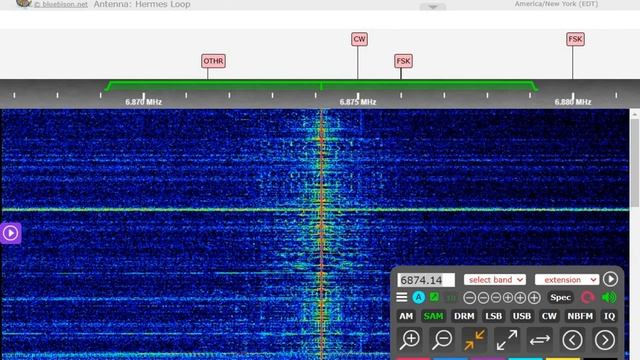
Task: Page waterfall right with circled arrow
Action: [x=604, y=340]
